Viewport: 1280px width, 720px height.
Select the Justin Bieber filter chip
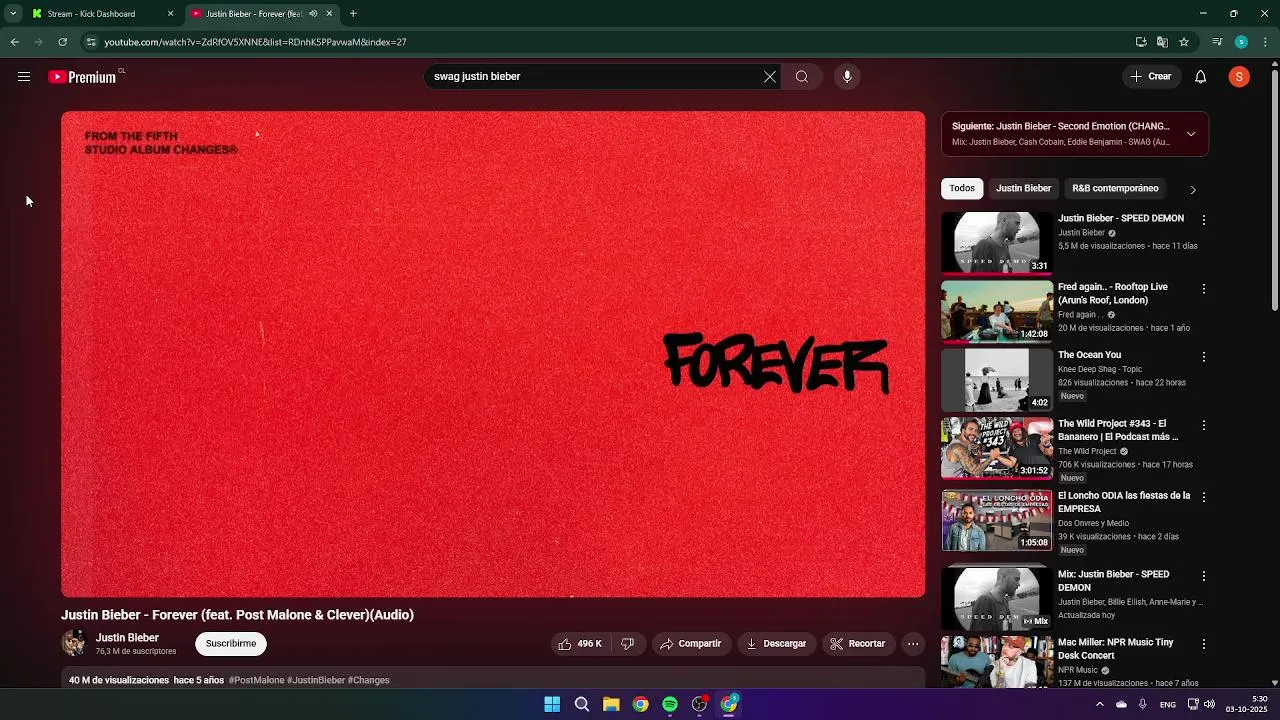(1023, 188)
